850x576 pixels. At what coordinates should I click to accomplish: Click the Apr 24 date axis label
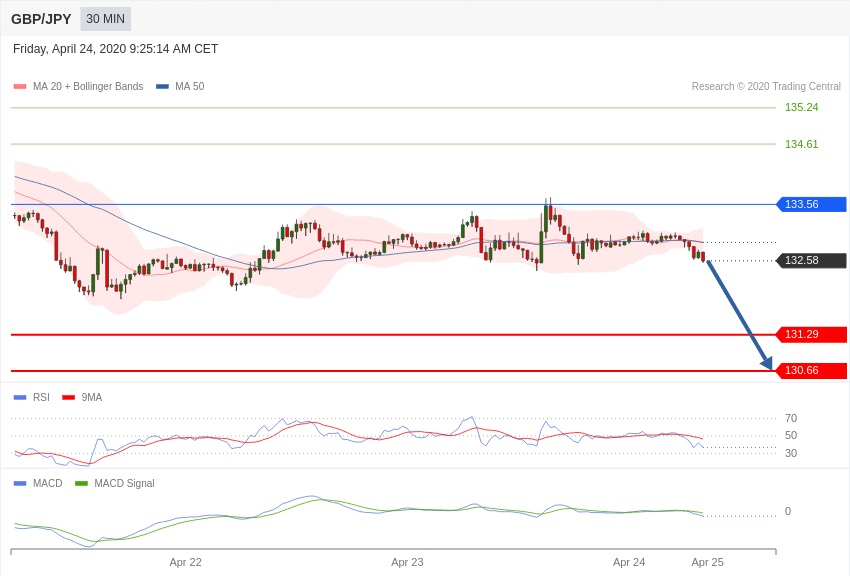(x=629, y=562)
